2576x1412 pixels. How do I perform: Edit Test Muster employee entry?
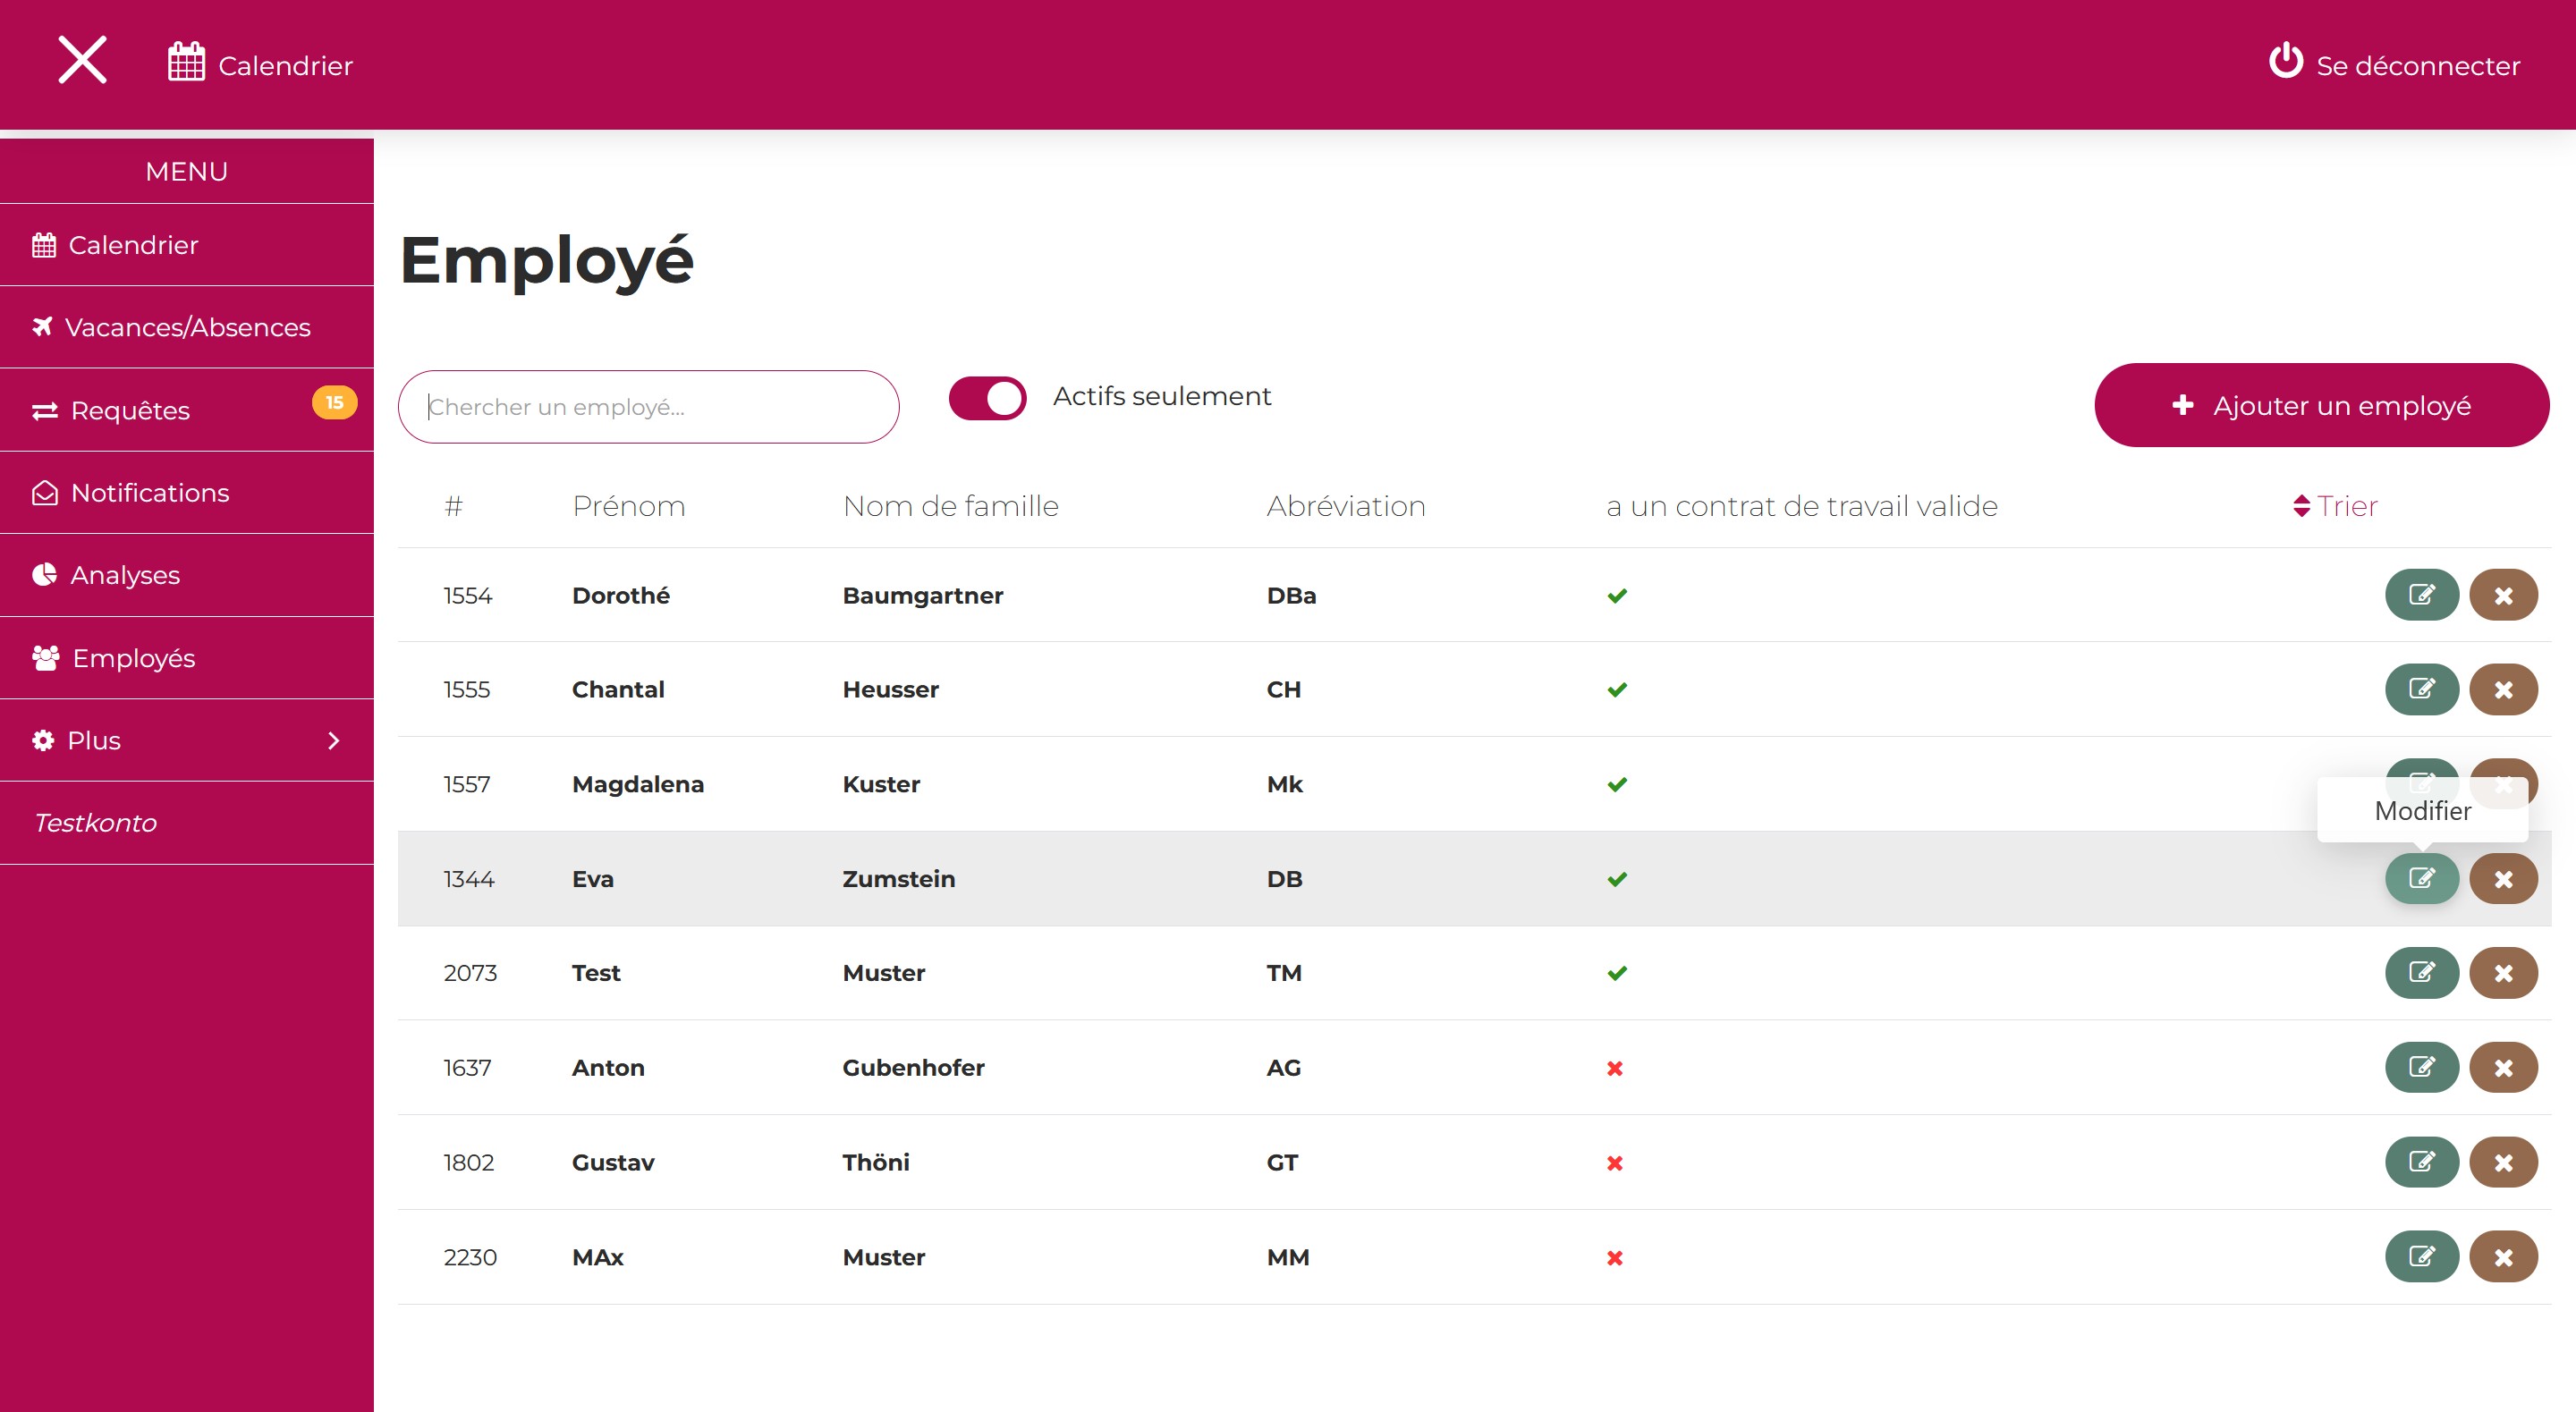click(2421, 972)
